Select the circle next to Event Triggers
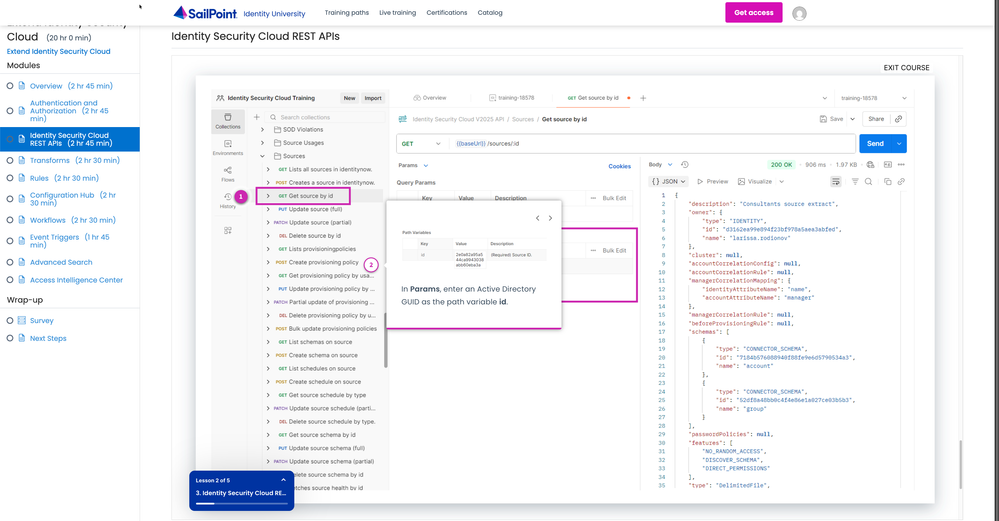The image size is (999, 521). 10,241
